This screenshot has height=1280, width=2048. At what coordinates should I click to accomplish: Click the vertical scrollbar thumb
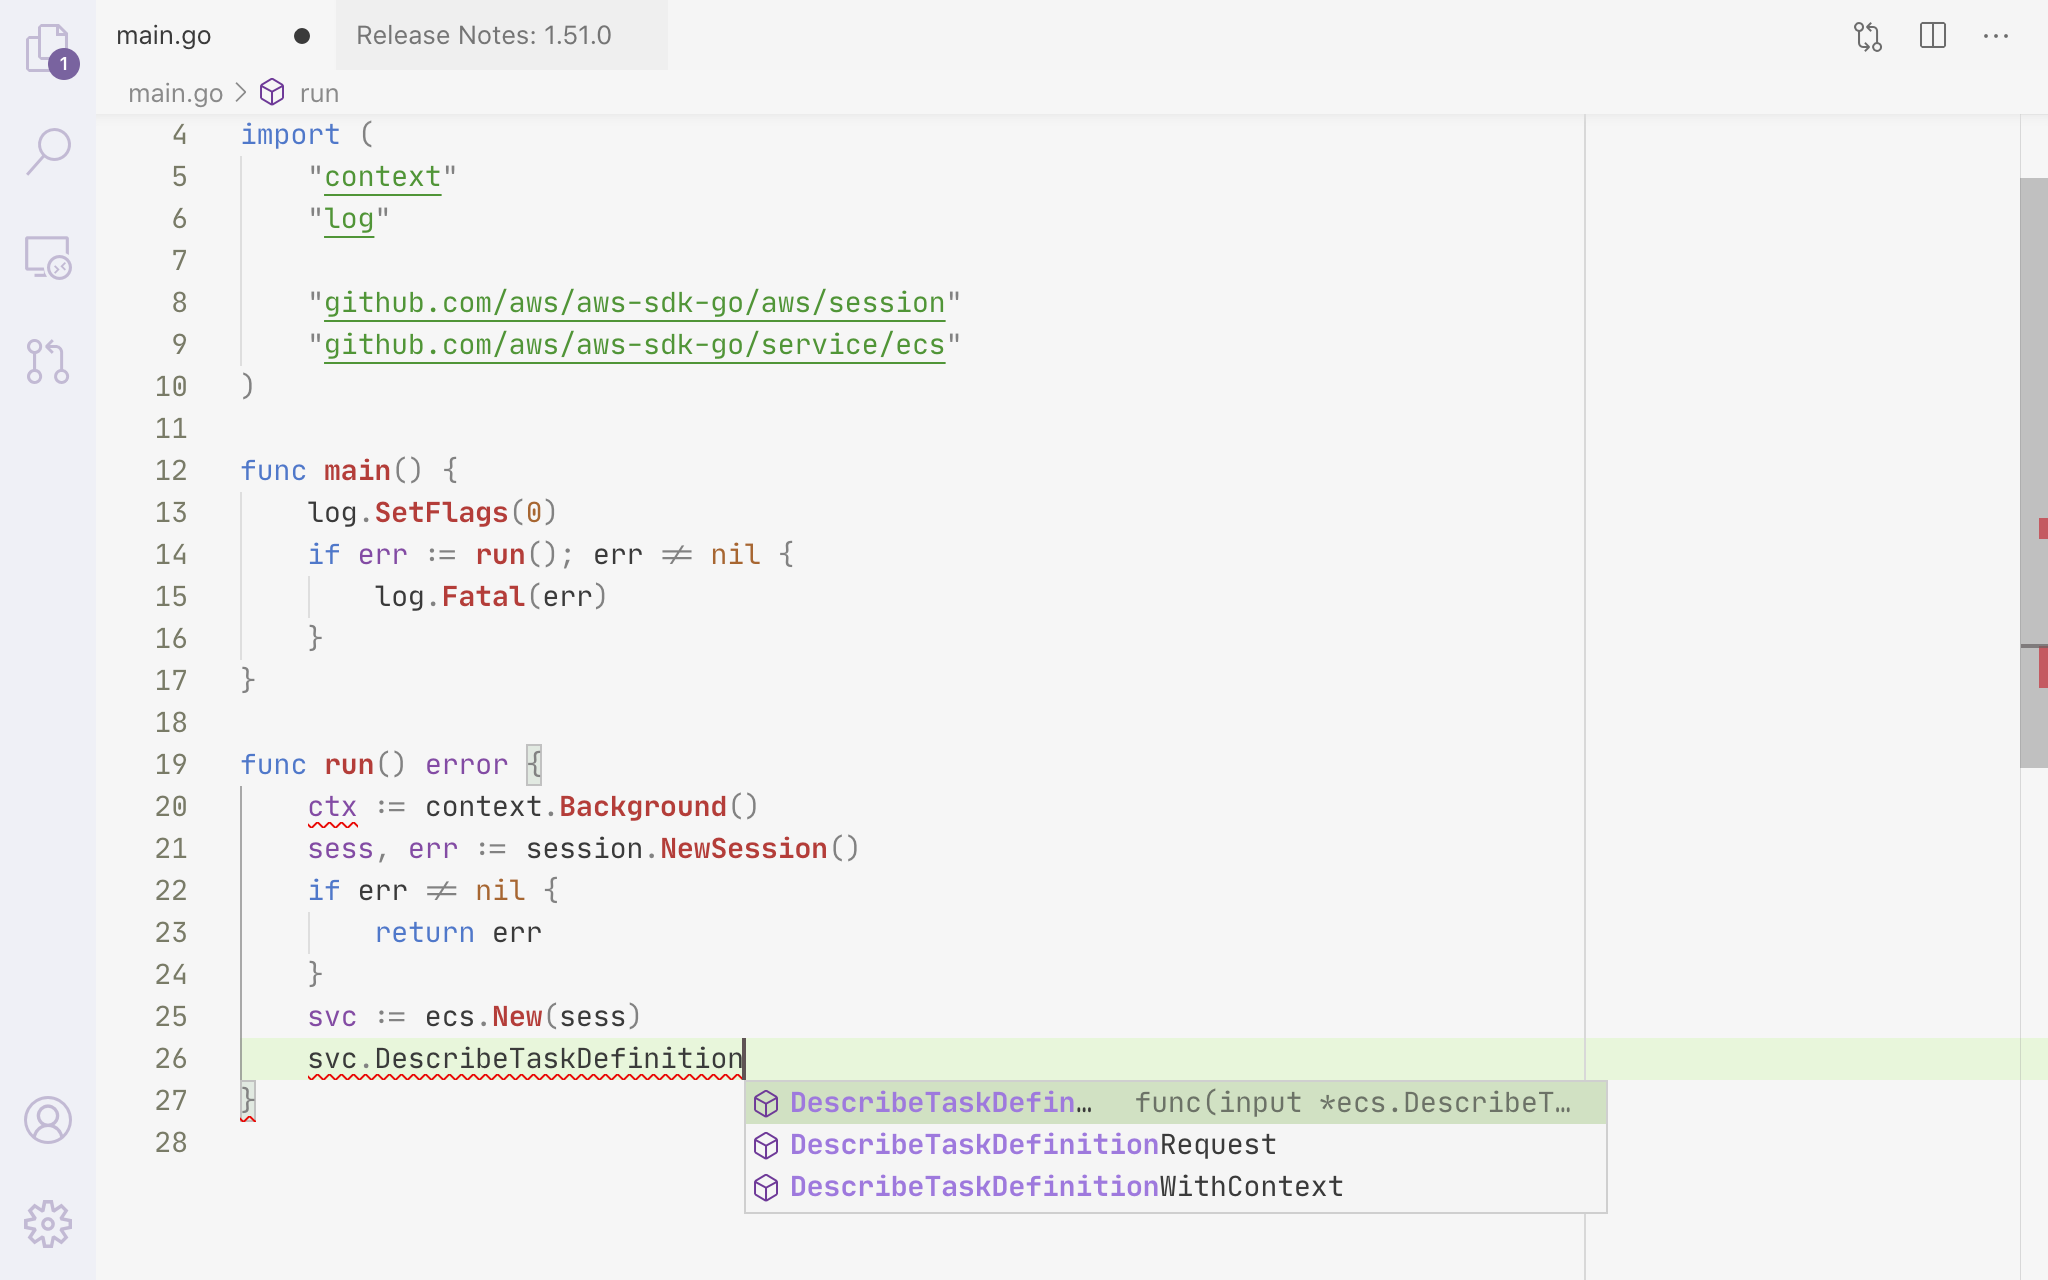click(2032, 470)
